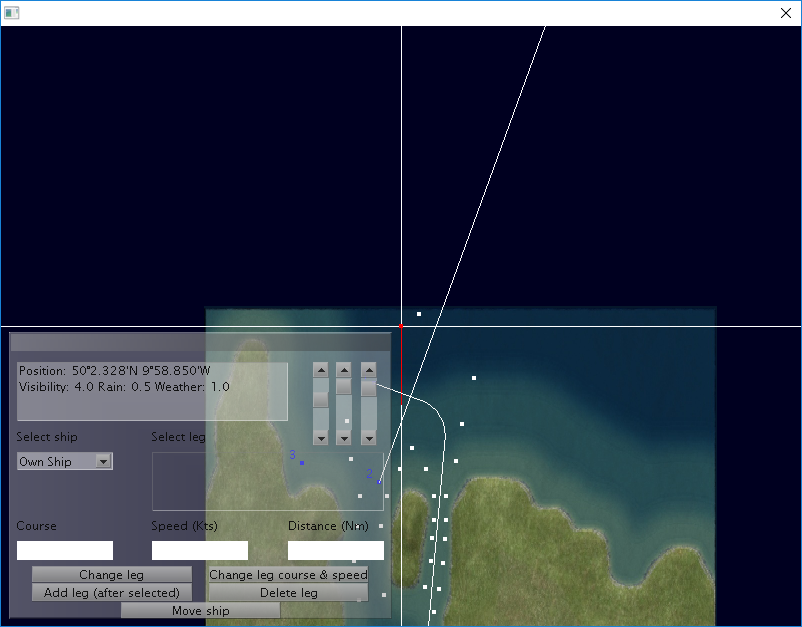The width and height of the screenshot is (802, 627).
Task: Click the Move ship button
Action: click(200, 610)
